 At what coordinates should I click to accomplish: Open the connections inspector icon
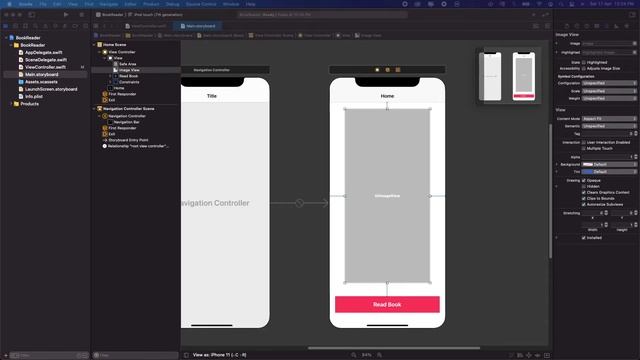click(627, 26)
